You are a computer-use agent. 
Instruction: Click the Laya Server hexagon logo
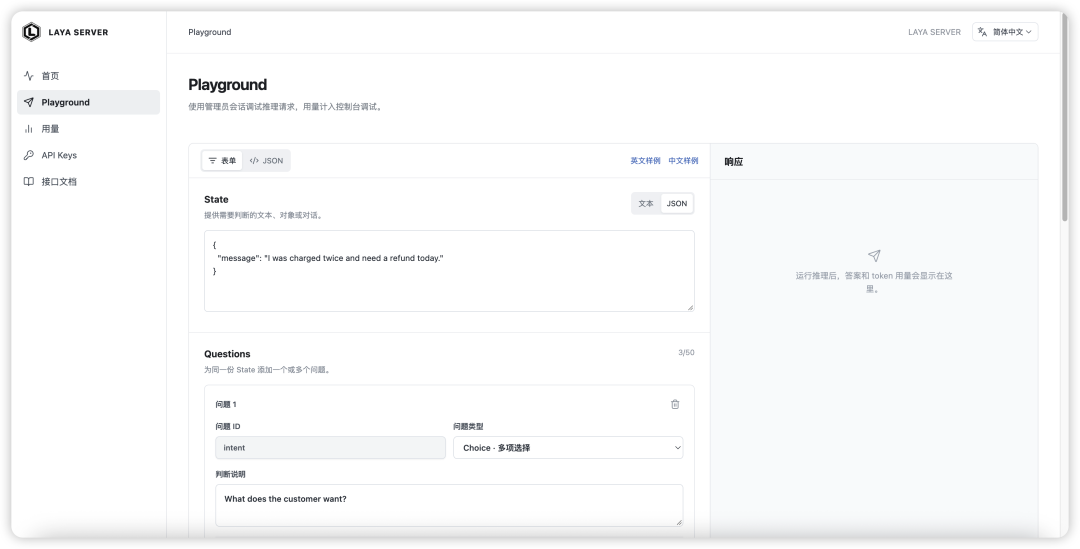[31, 32]
